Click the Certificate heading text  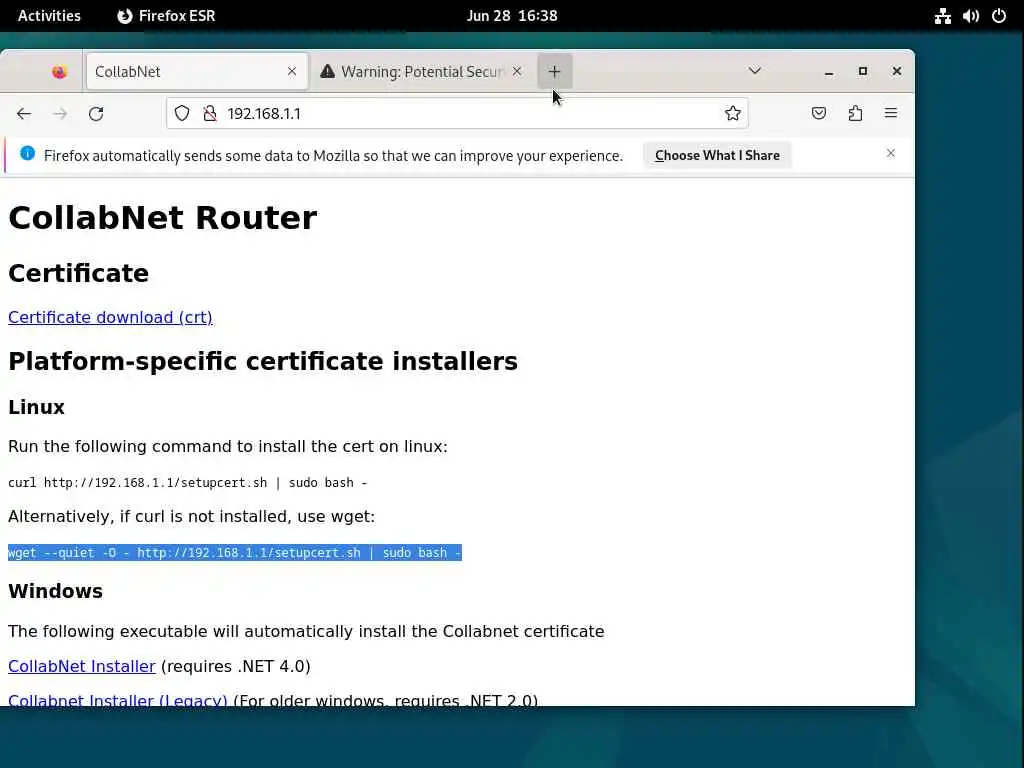click(78, 273)
